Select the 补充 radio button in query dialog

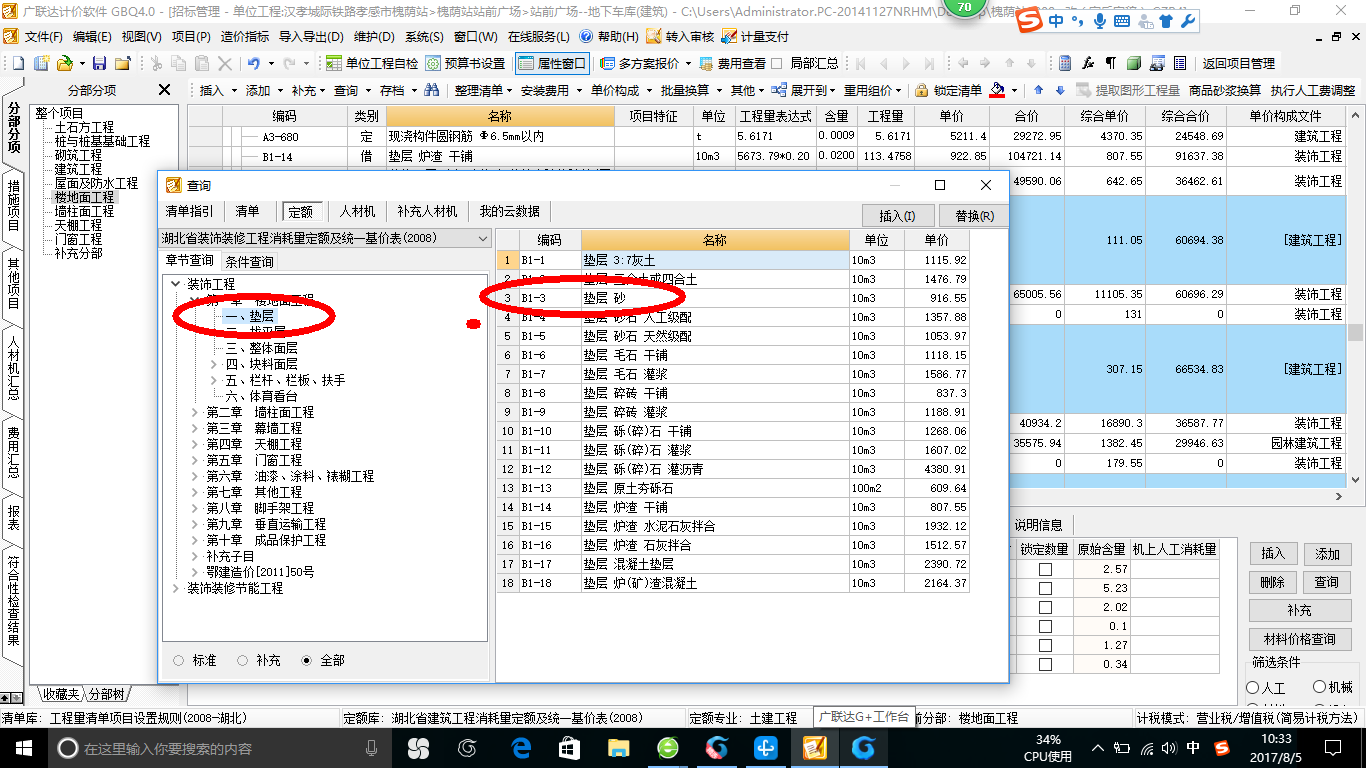tap(243, 660)
